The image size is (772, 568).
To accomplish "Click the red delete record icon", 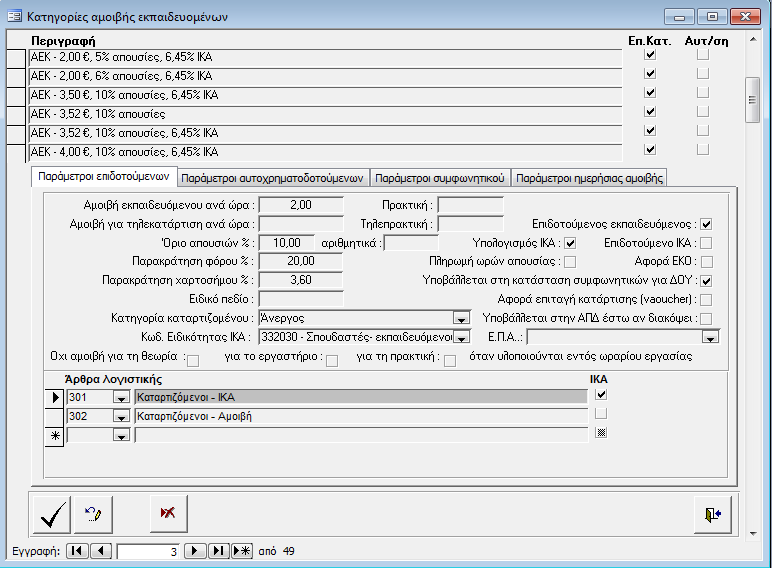I will tap(168, 513).
